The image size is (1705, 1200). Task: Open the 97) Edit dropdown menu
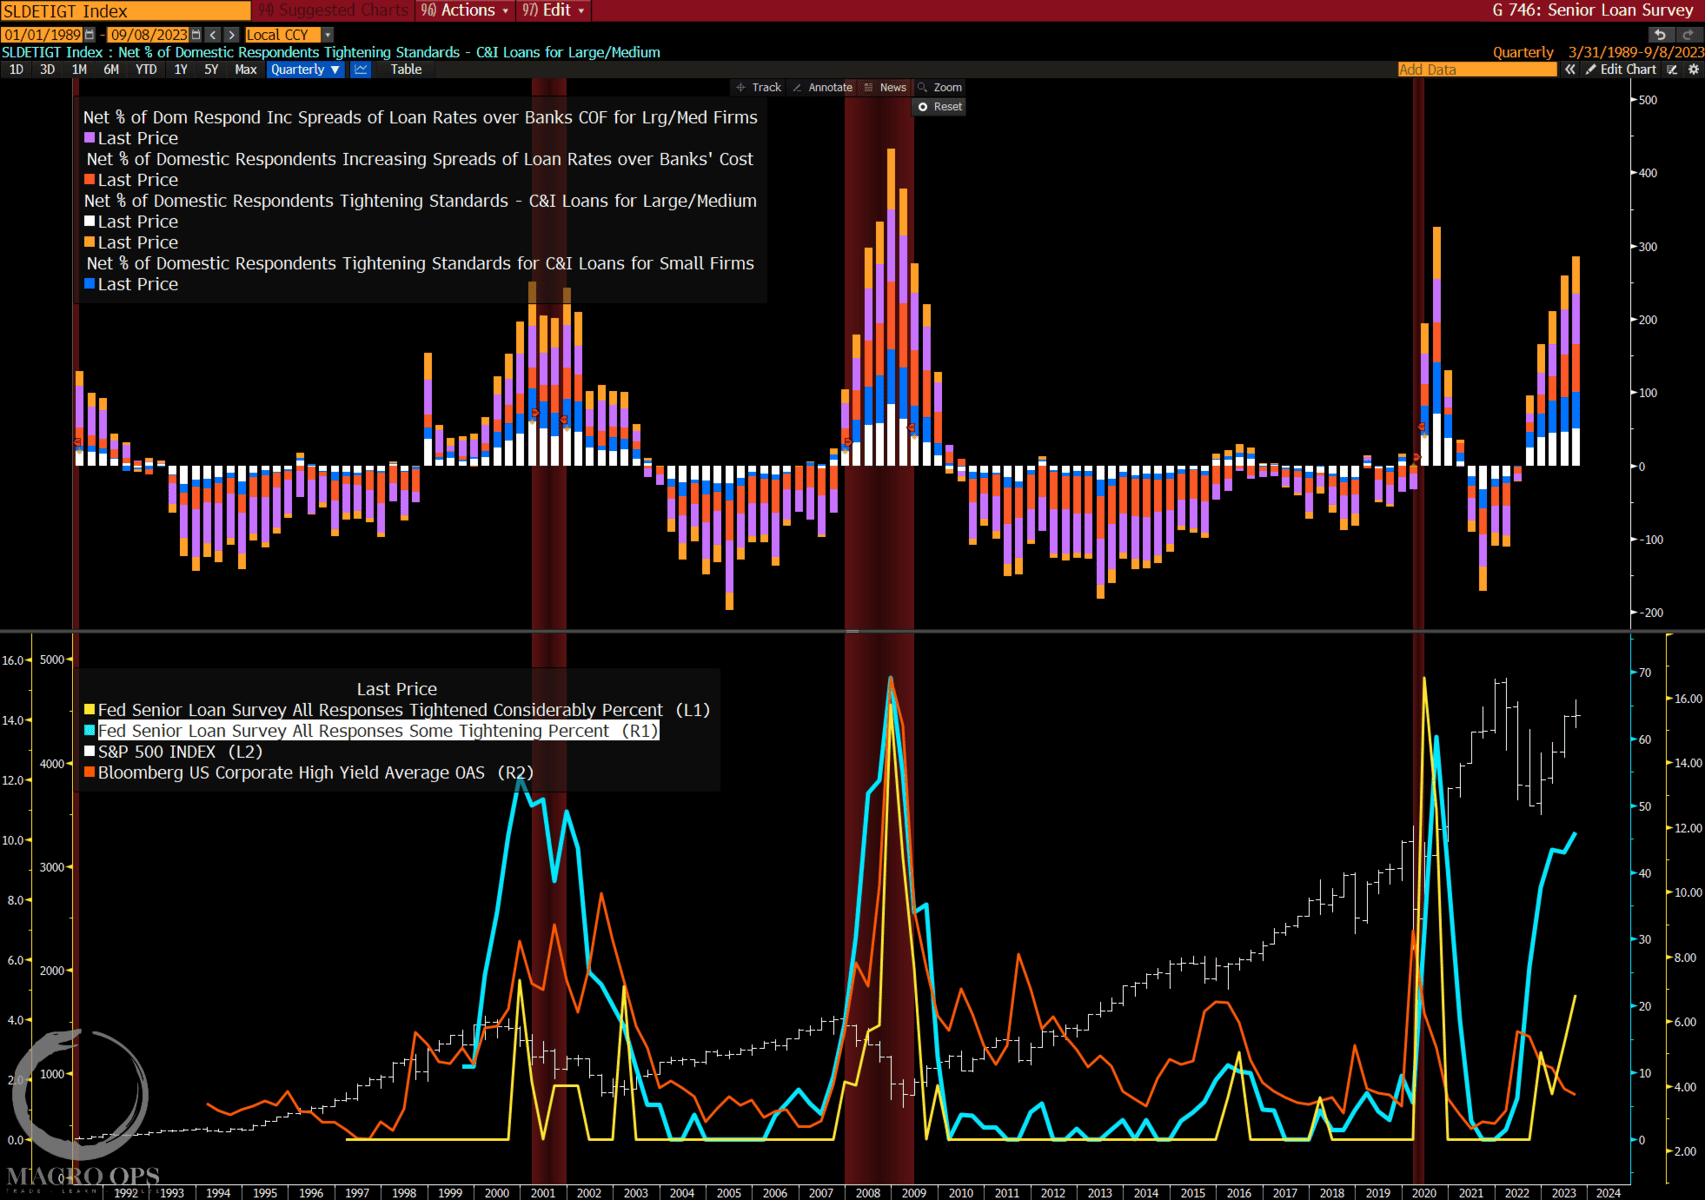(553, 10)
